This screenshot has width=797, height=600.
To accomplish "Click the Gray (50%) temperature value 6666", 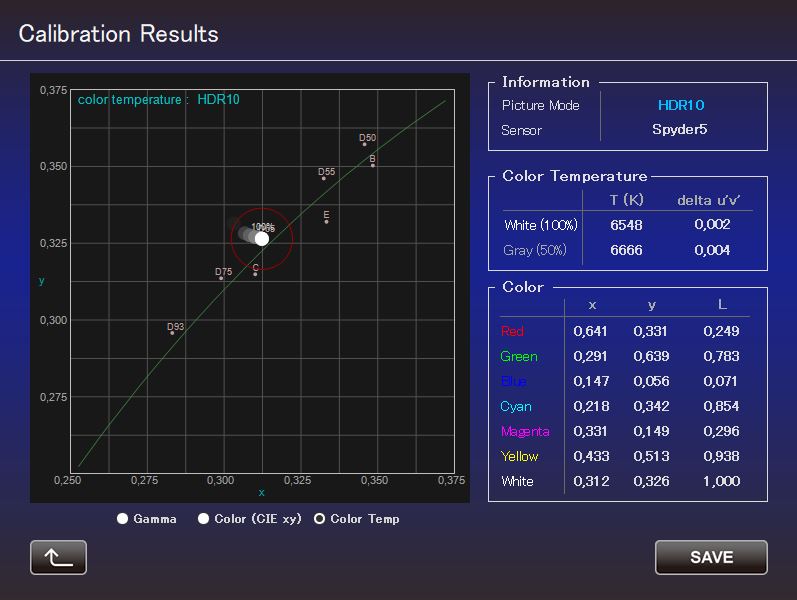I will tap(626, 250).
